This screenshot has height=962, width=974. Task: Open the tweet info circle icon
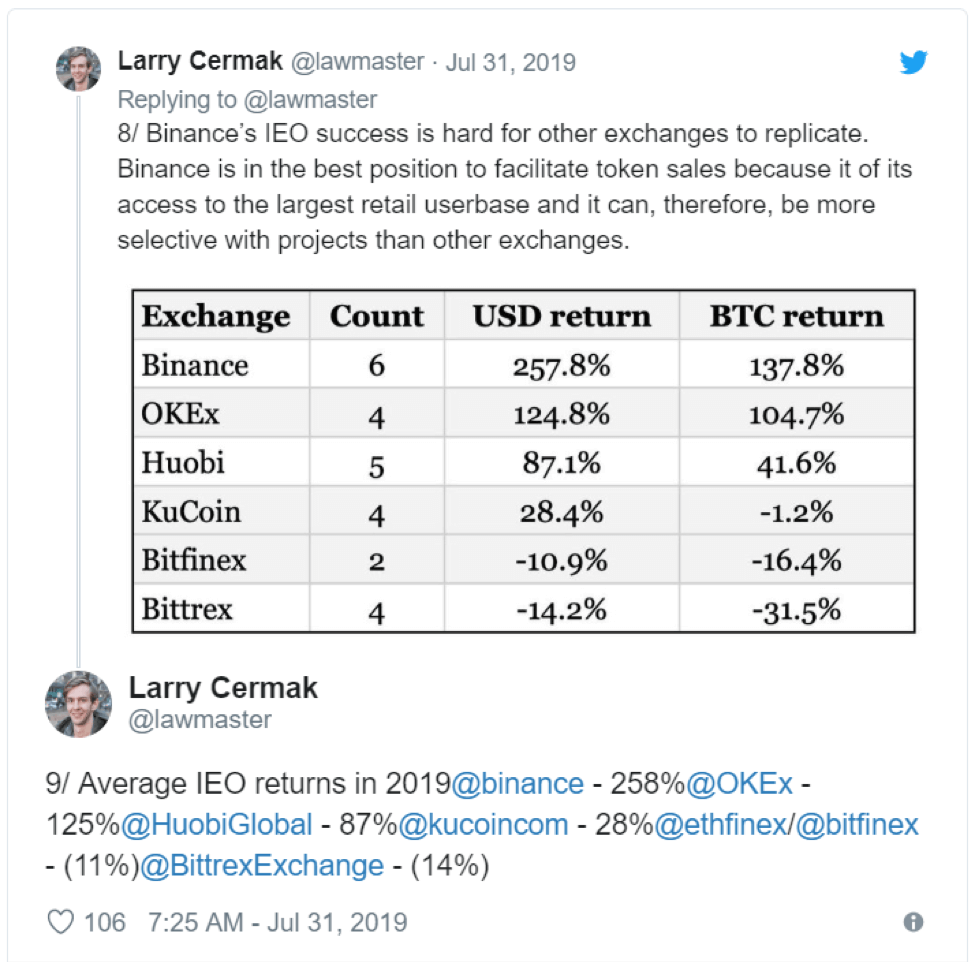coord(913,922)
